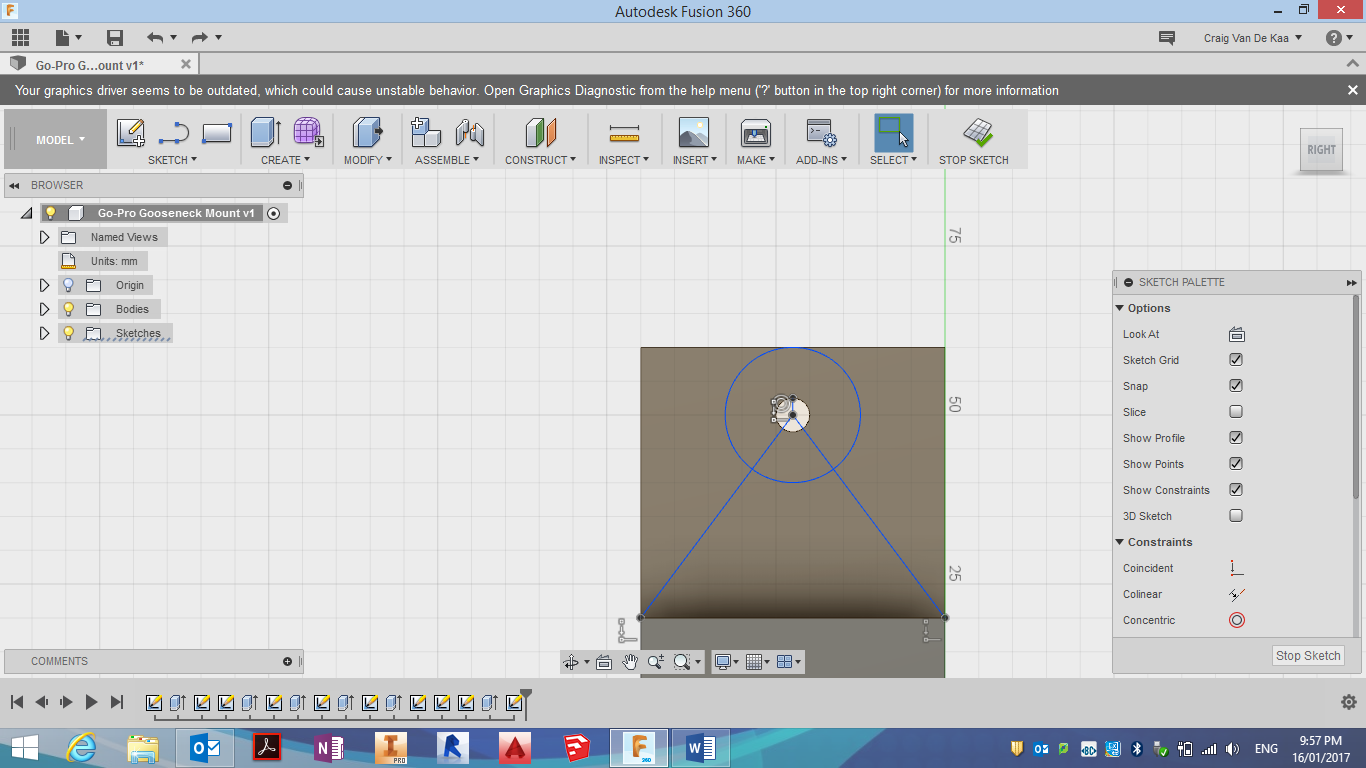Jump to the timeline beginning
The width and height of the screenshot is (1366, 768).
click(17, 703)
